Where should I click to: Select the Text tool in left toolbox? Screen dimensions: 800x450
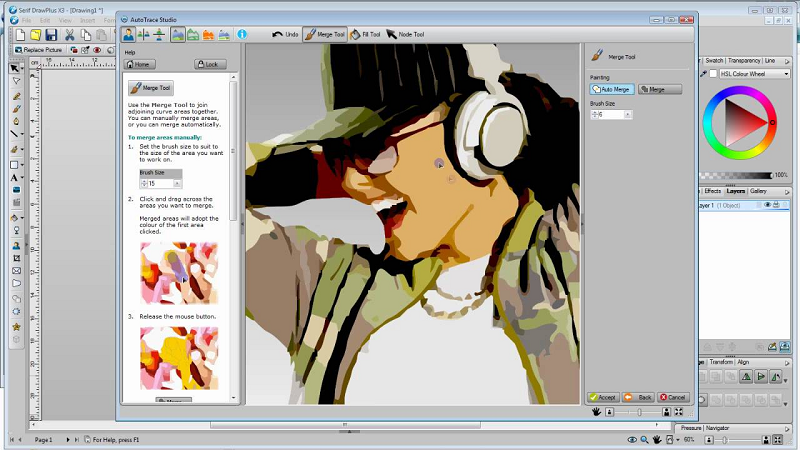coord(15,176)
